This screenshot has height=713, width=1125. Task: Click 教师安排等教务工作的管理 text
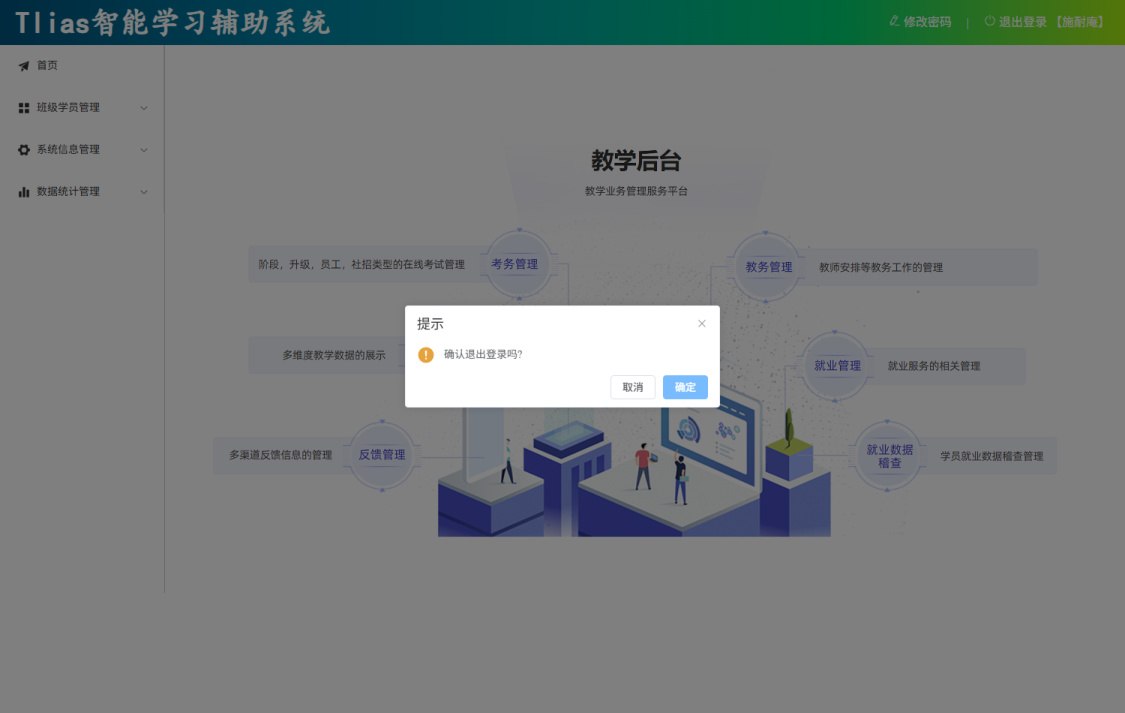[881, 267]
